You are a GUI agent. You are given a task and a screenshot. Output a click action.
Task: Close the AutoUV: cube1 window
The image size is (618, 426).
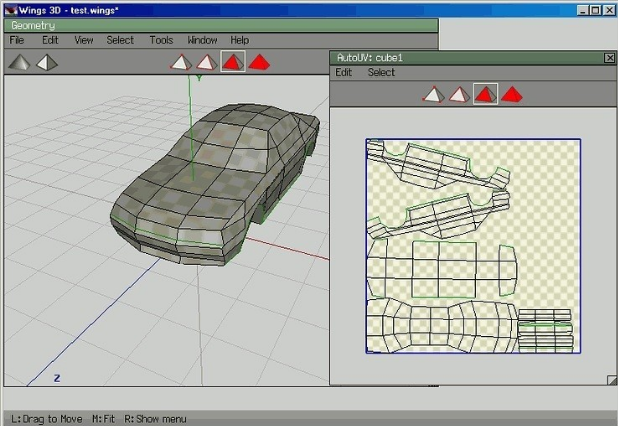(x=609, y=58)
